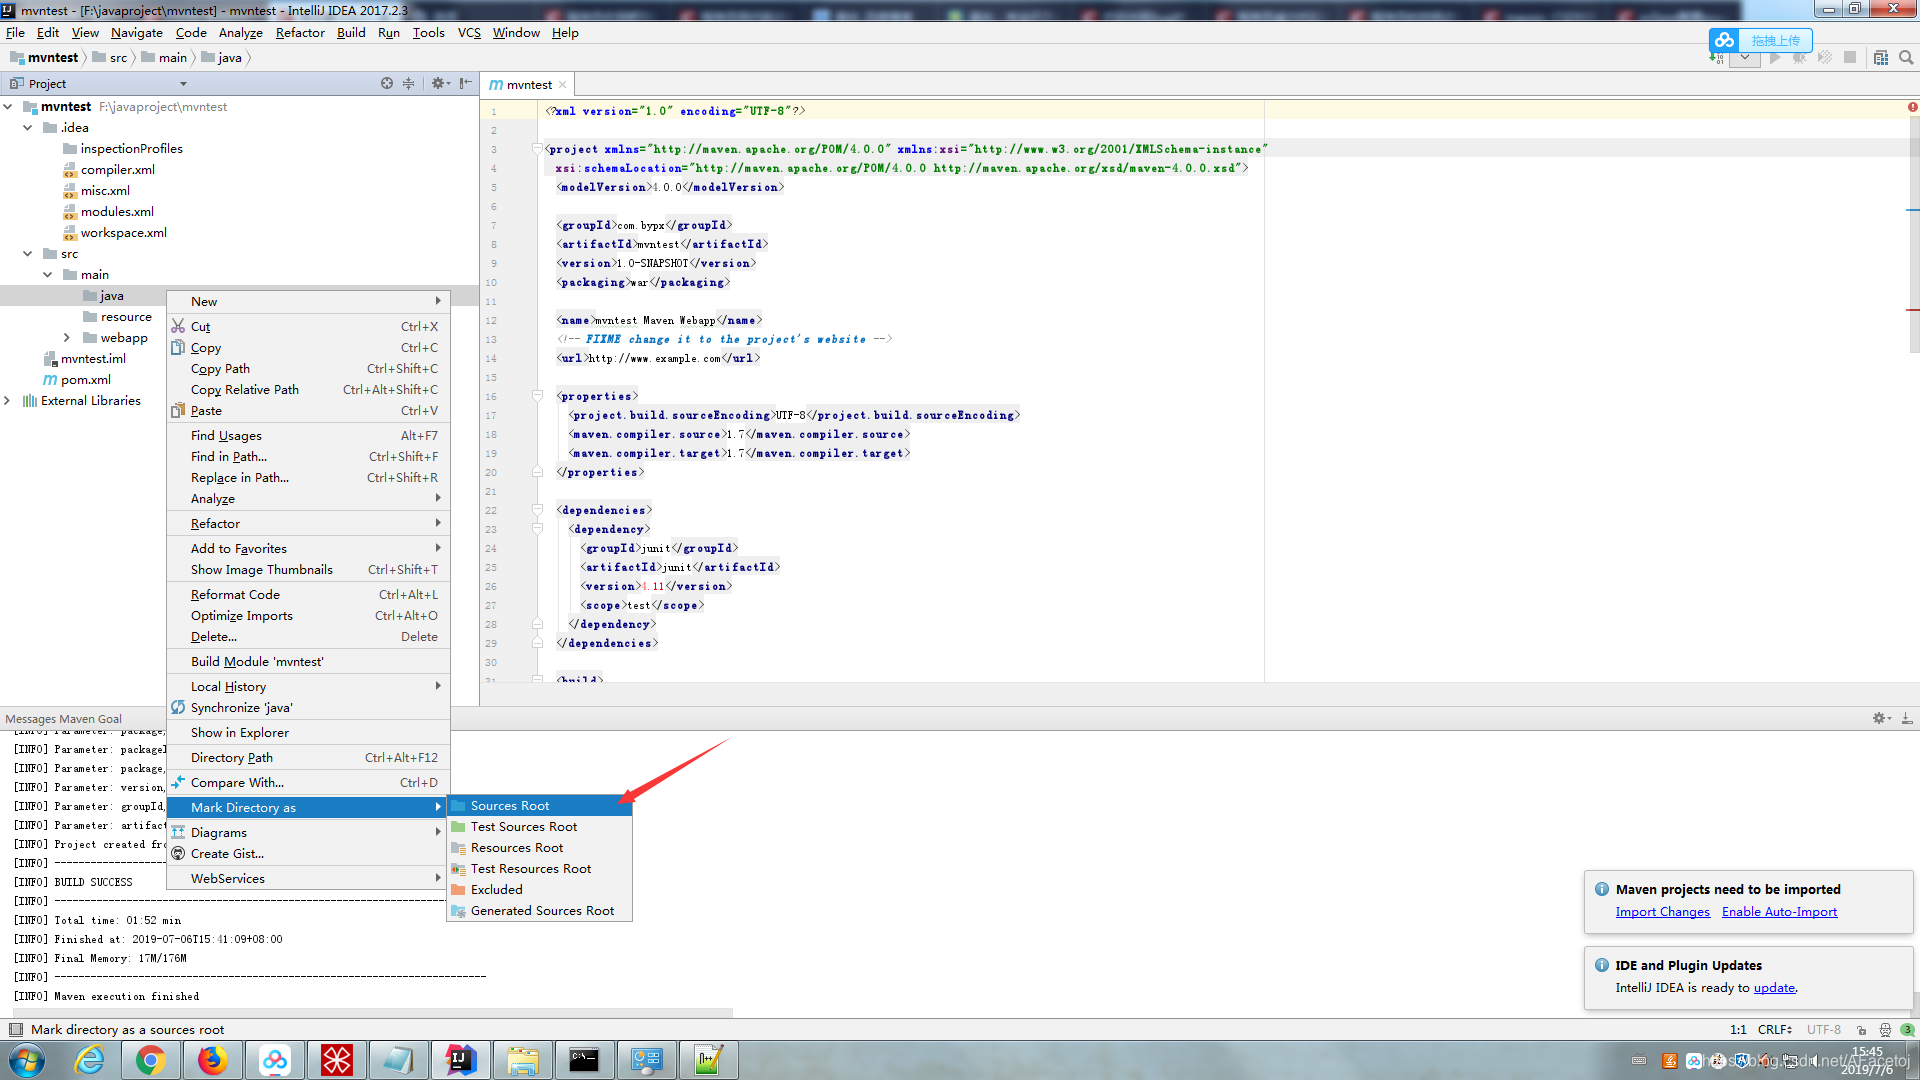Screen dimensions: 1920x1080
Task: Hide Project tool window with arrow icon
Action: [x=465, y=84]
